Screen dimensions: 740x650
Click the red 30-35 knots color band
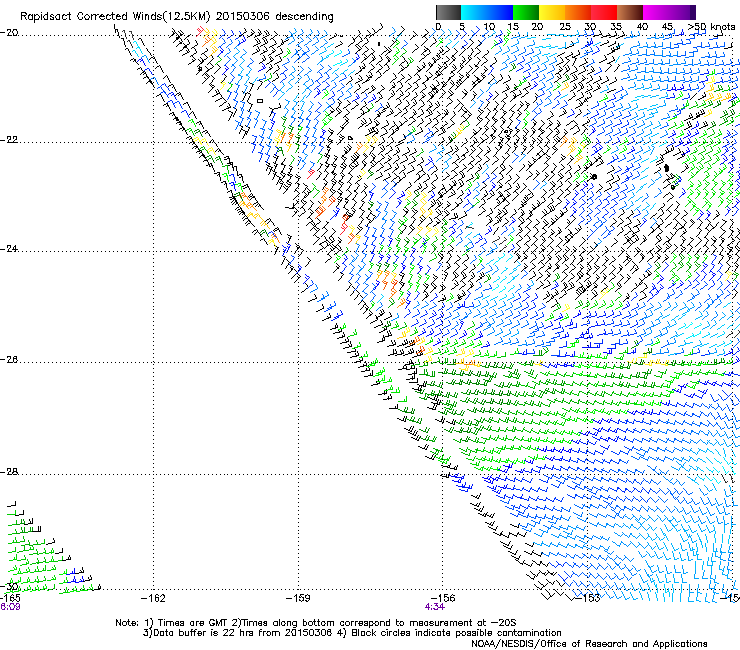604,12
